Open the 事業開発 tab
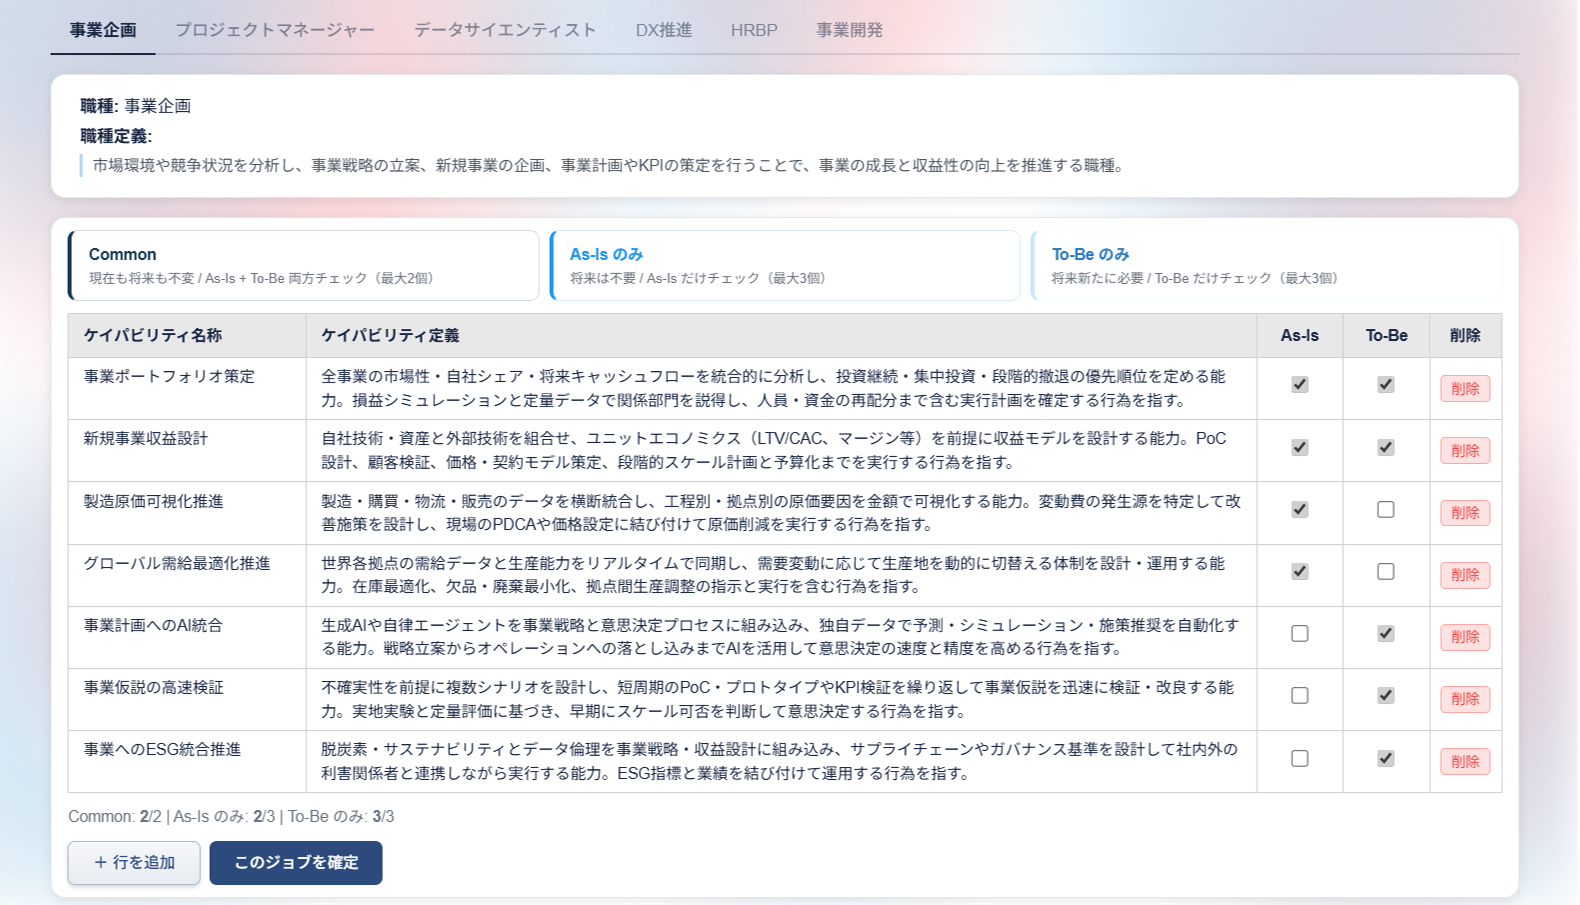The height and width of the screenshot is (905, 1580). pyautogui.click(x=849, y=30)
